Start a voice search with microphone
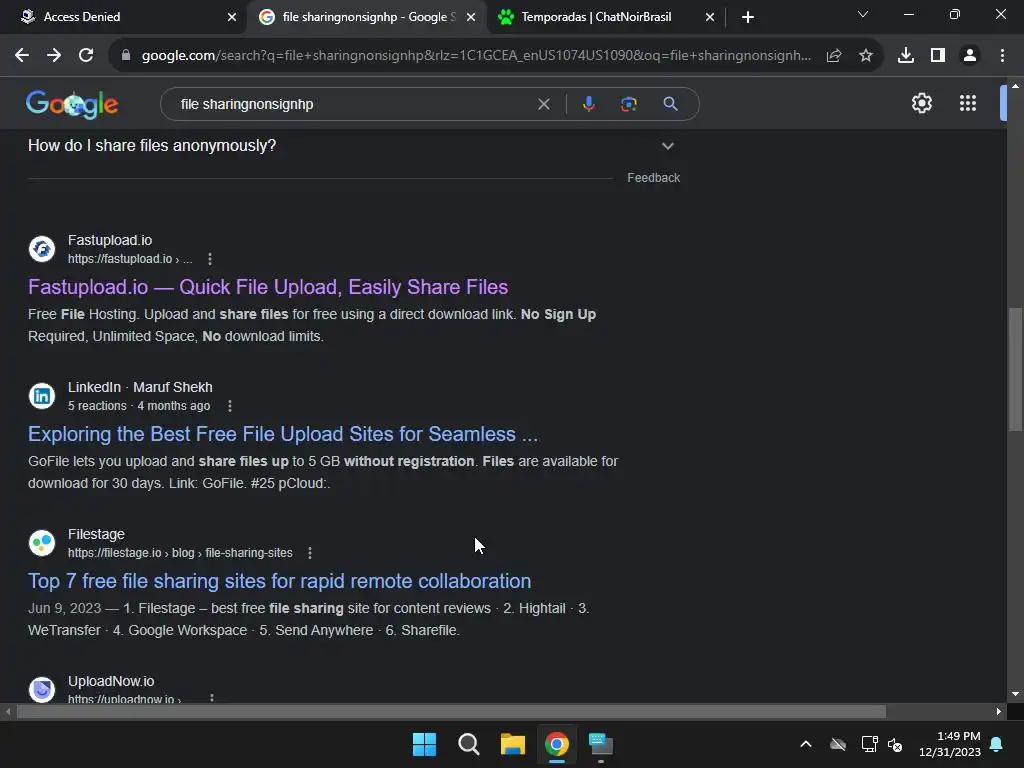This screenshot has height=768, width=1024. pyautogui.click(x=588, y=104)
